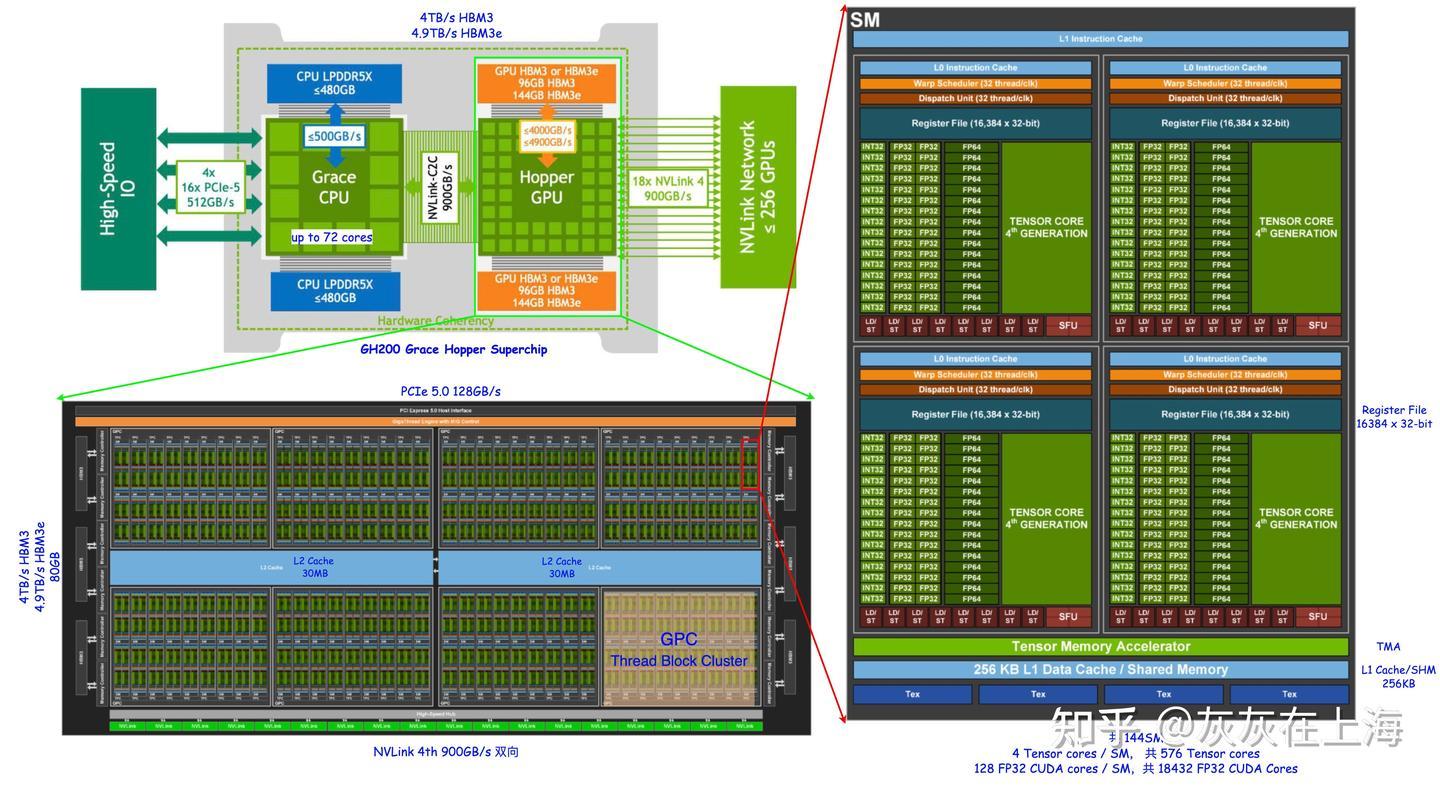The width and height of the screenshot is (1440, 787).
Task: Select the Hardware Coherency label
Action: point(435,321)
